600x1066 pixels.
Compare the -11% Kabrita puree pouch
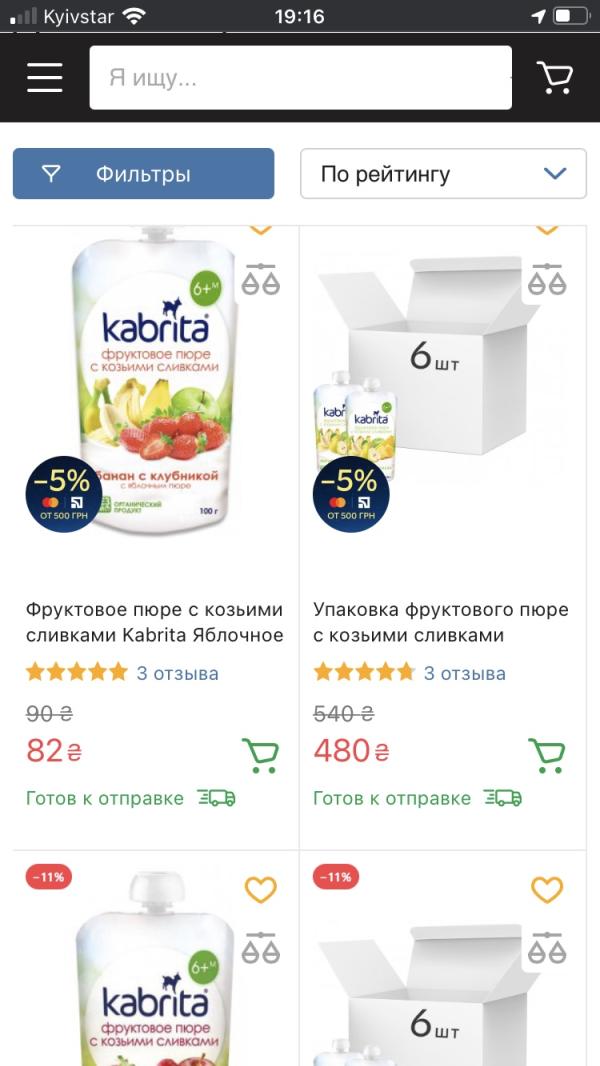click(x=261, y=948)
